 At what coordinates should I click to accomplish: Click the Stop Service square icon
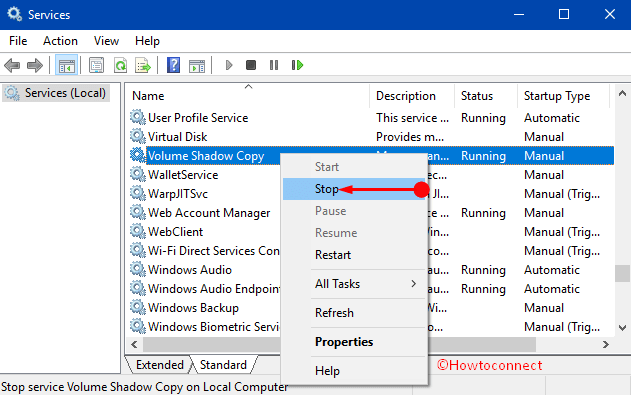click(251, 65)
